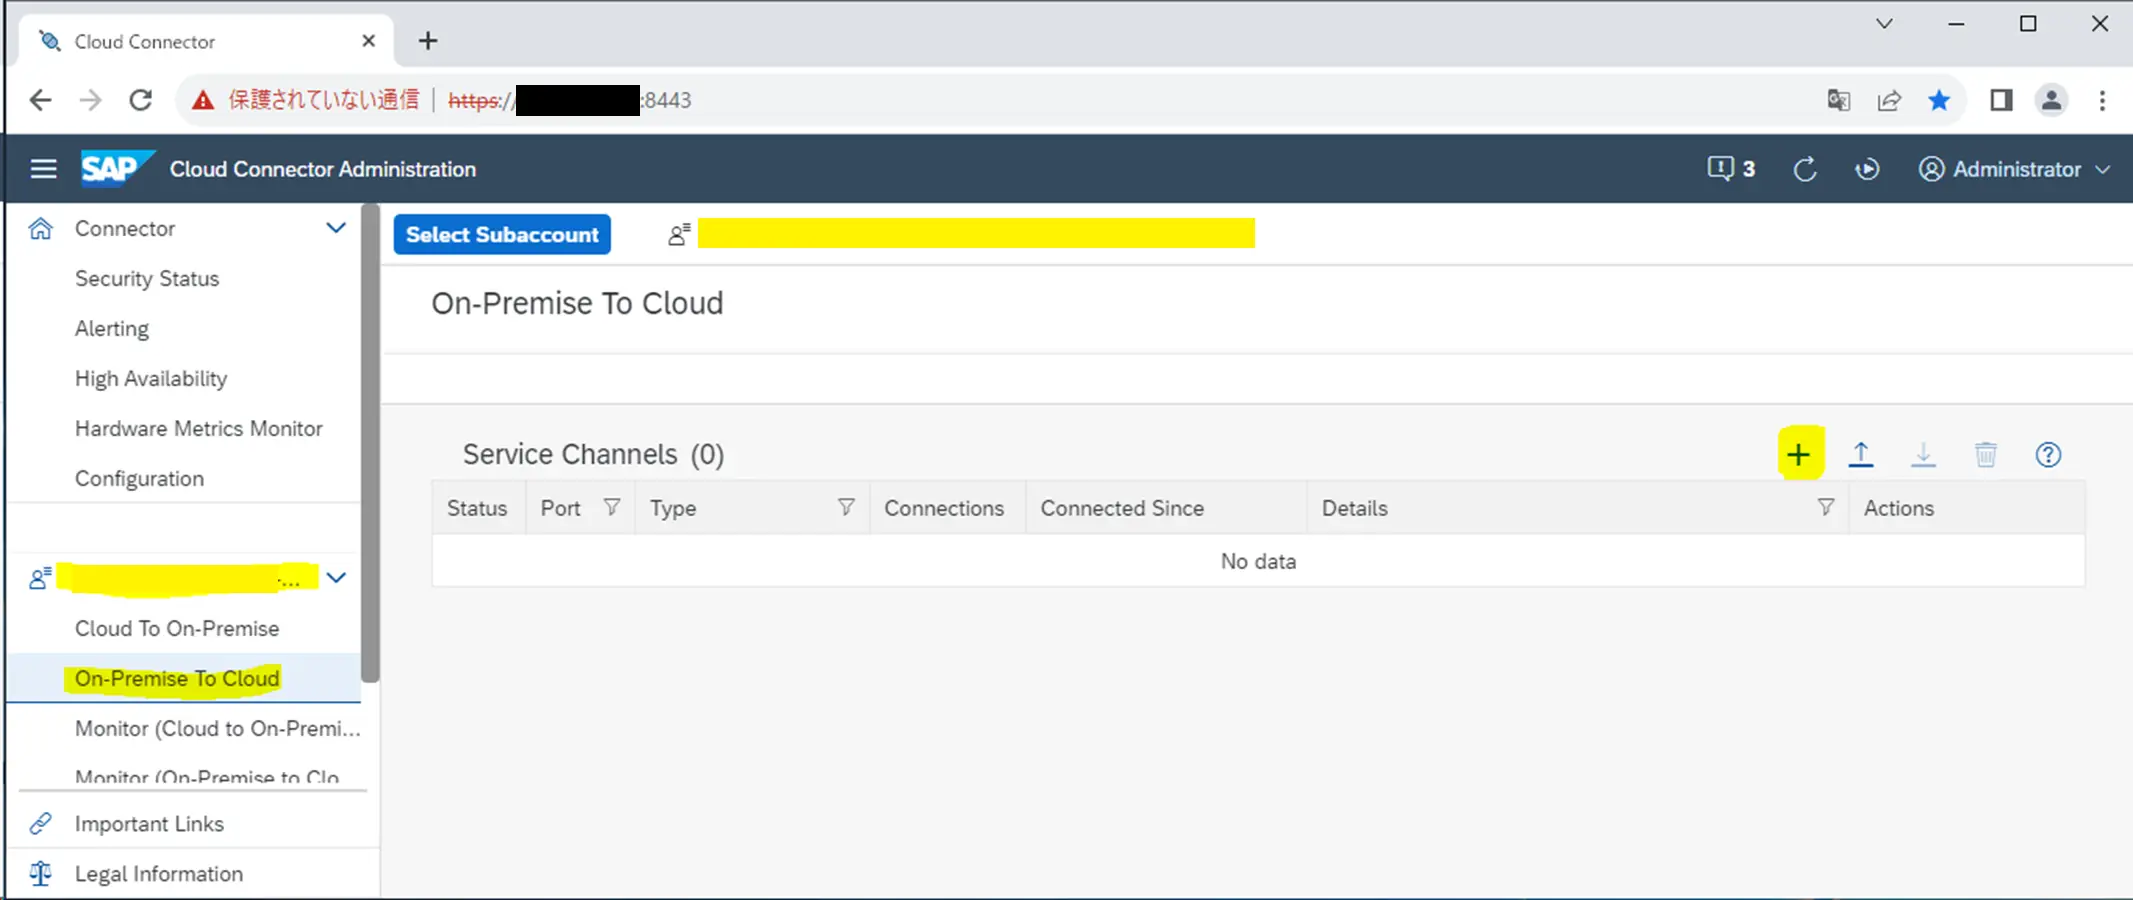Click the bookmark star icon
The image size is (2133, 900).
pyautogui.click(x=1939, y=100)
